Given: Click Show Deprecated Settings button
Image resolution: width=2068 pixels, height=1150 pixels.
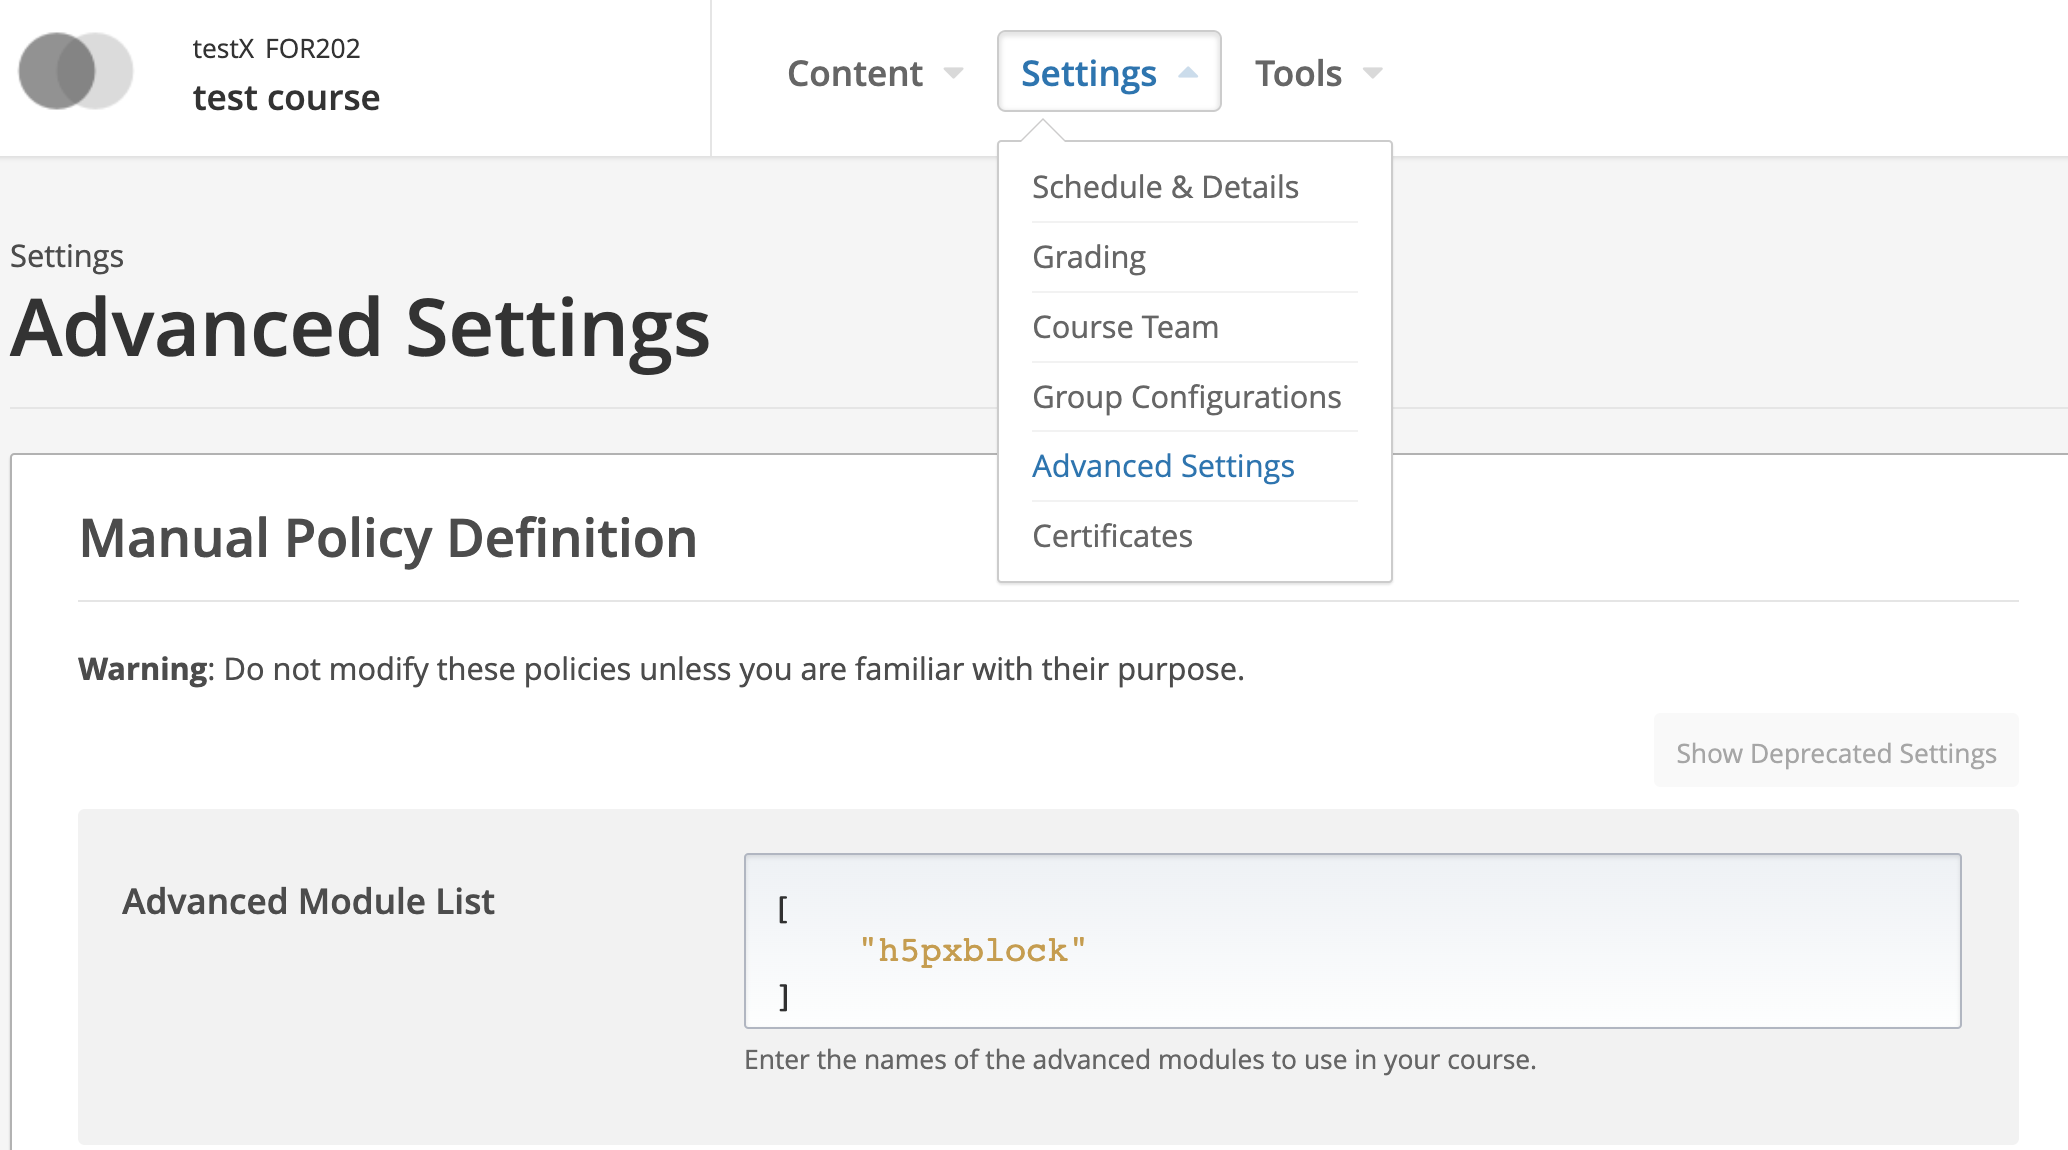Looking at the screenshot, I should (x=1836, y=752).
